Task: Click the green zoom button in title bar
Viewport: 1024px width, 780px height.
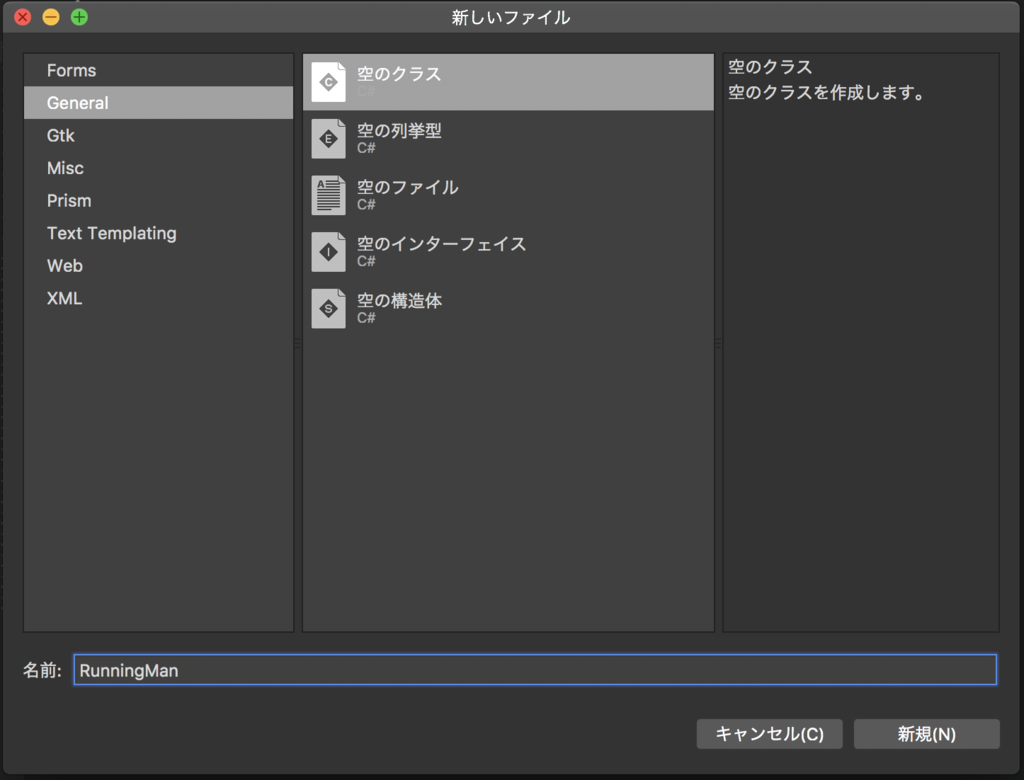Action: tap(78, 17)
